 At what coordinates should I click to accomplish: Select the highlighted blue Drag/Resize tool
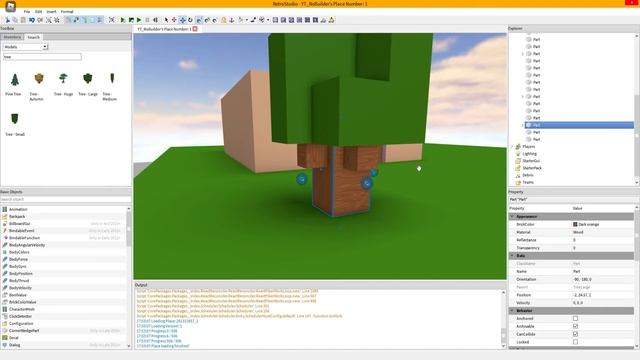[x=182, y=20]
